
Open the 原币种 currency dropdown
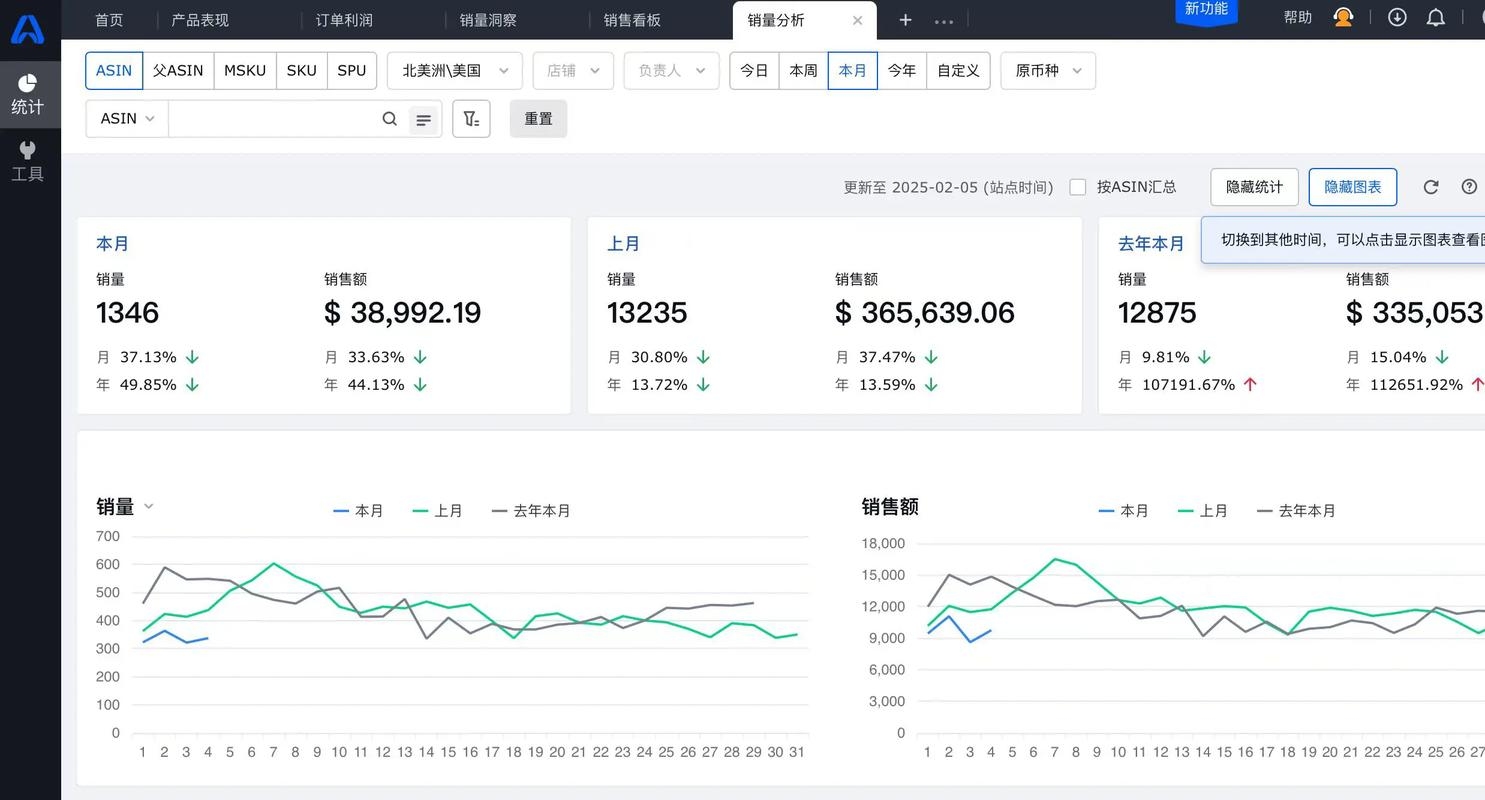[1048, 71]
